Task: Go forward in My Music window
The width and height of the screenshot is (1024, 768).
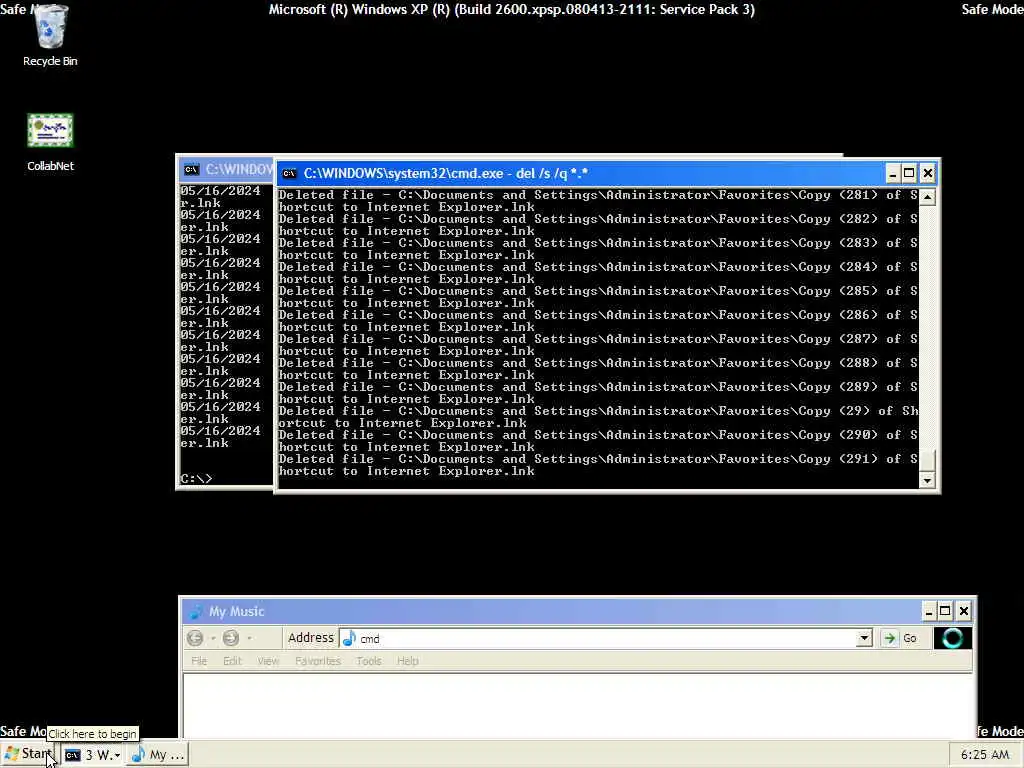Action: (x=231, y=638)
